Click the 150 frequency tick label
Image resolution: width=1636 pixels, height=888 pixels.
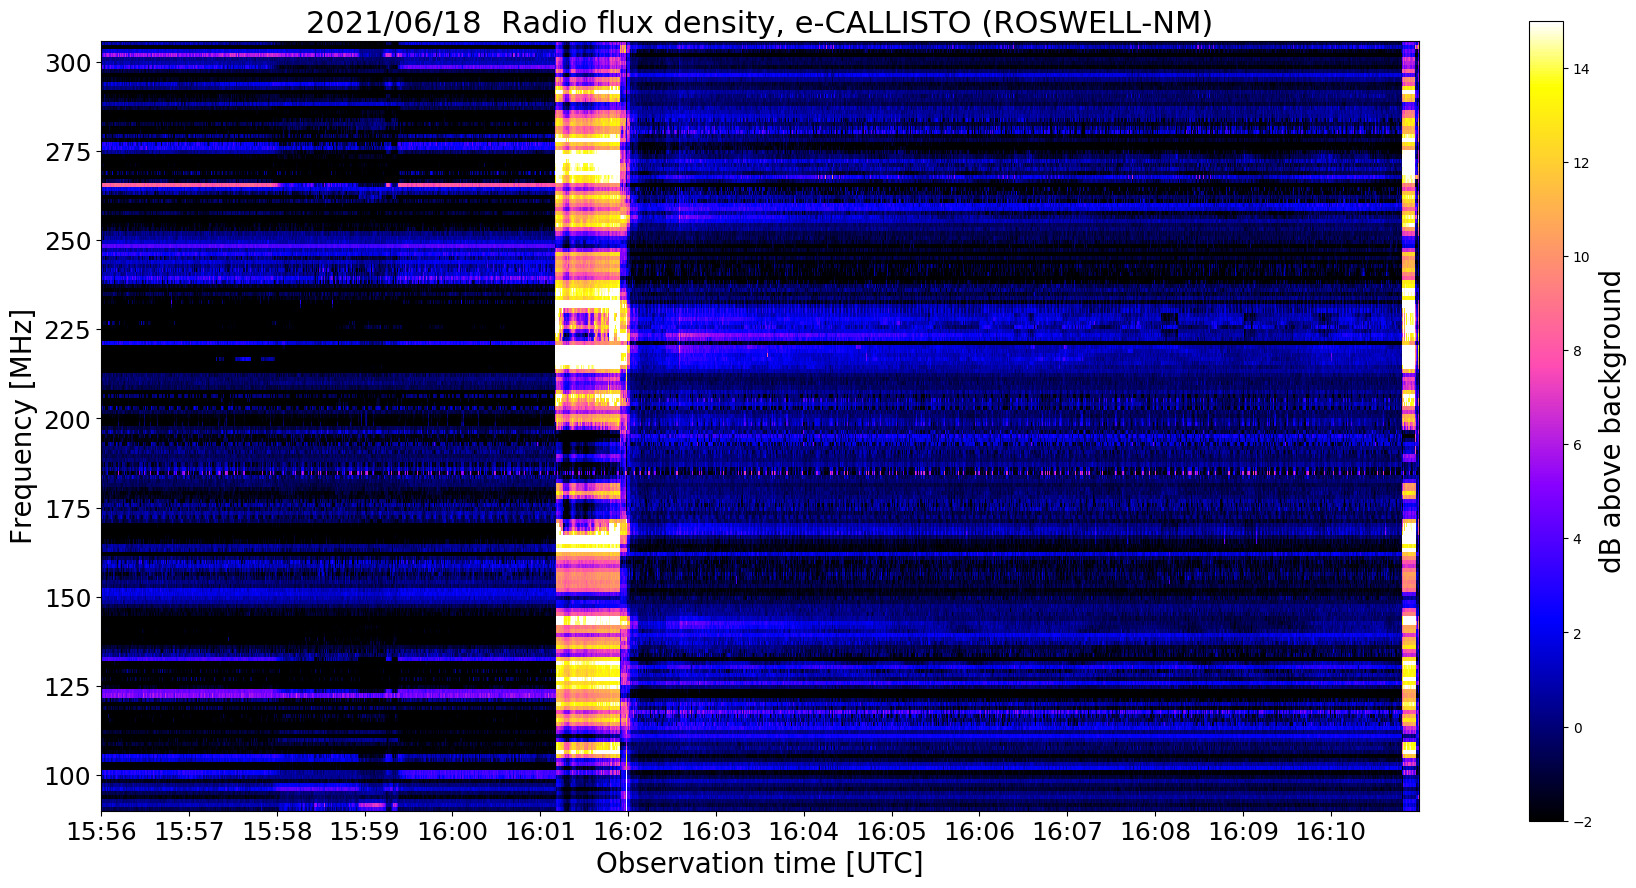68,598
